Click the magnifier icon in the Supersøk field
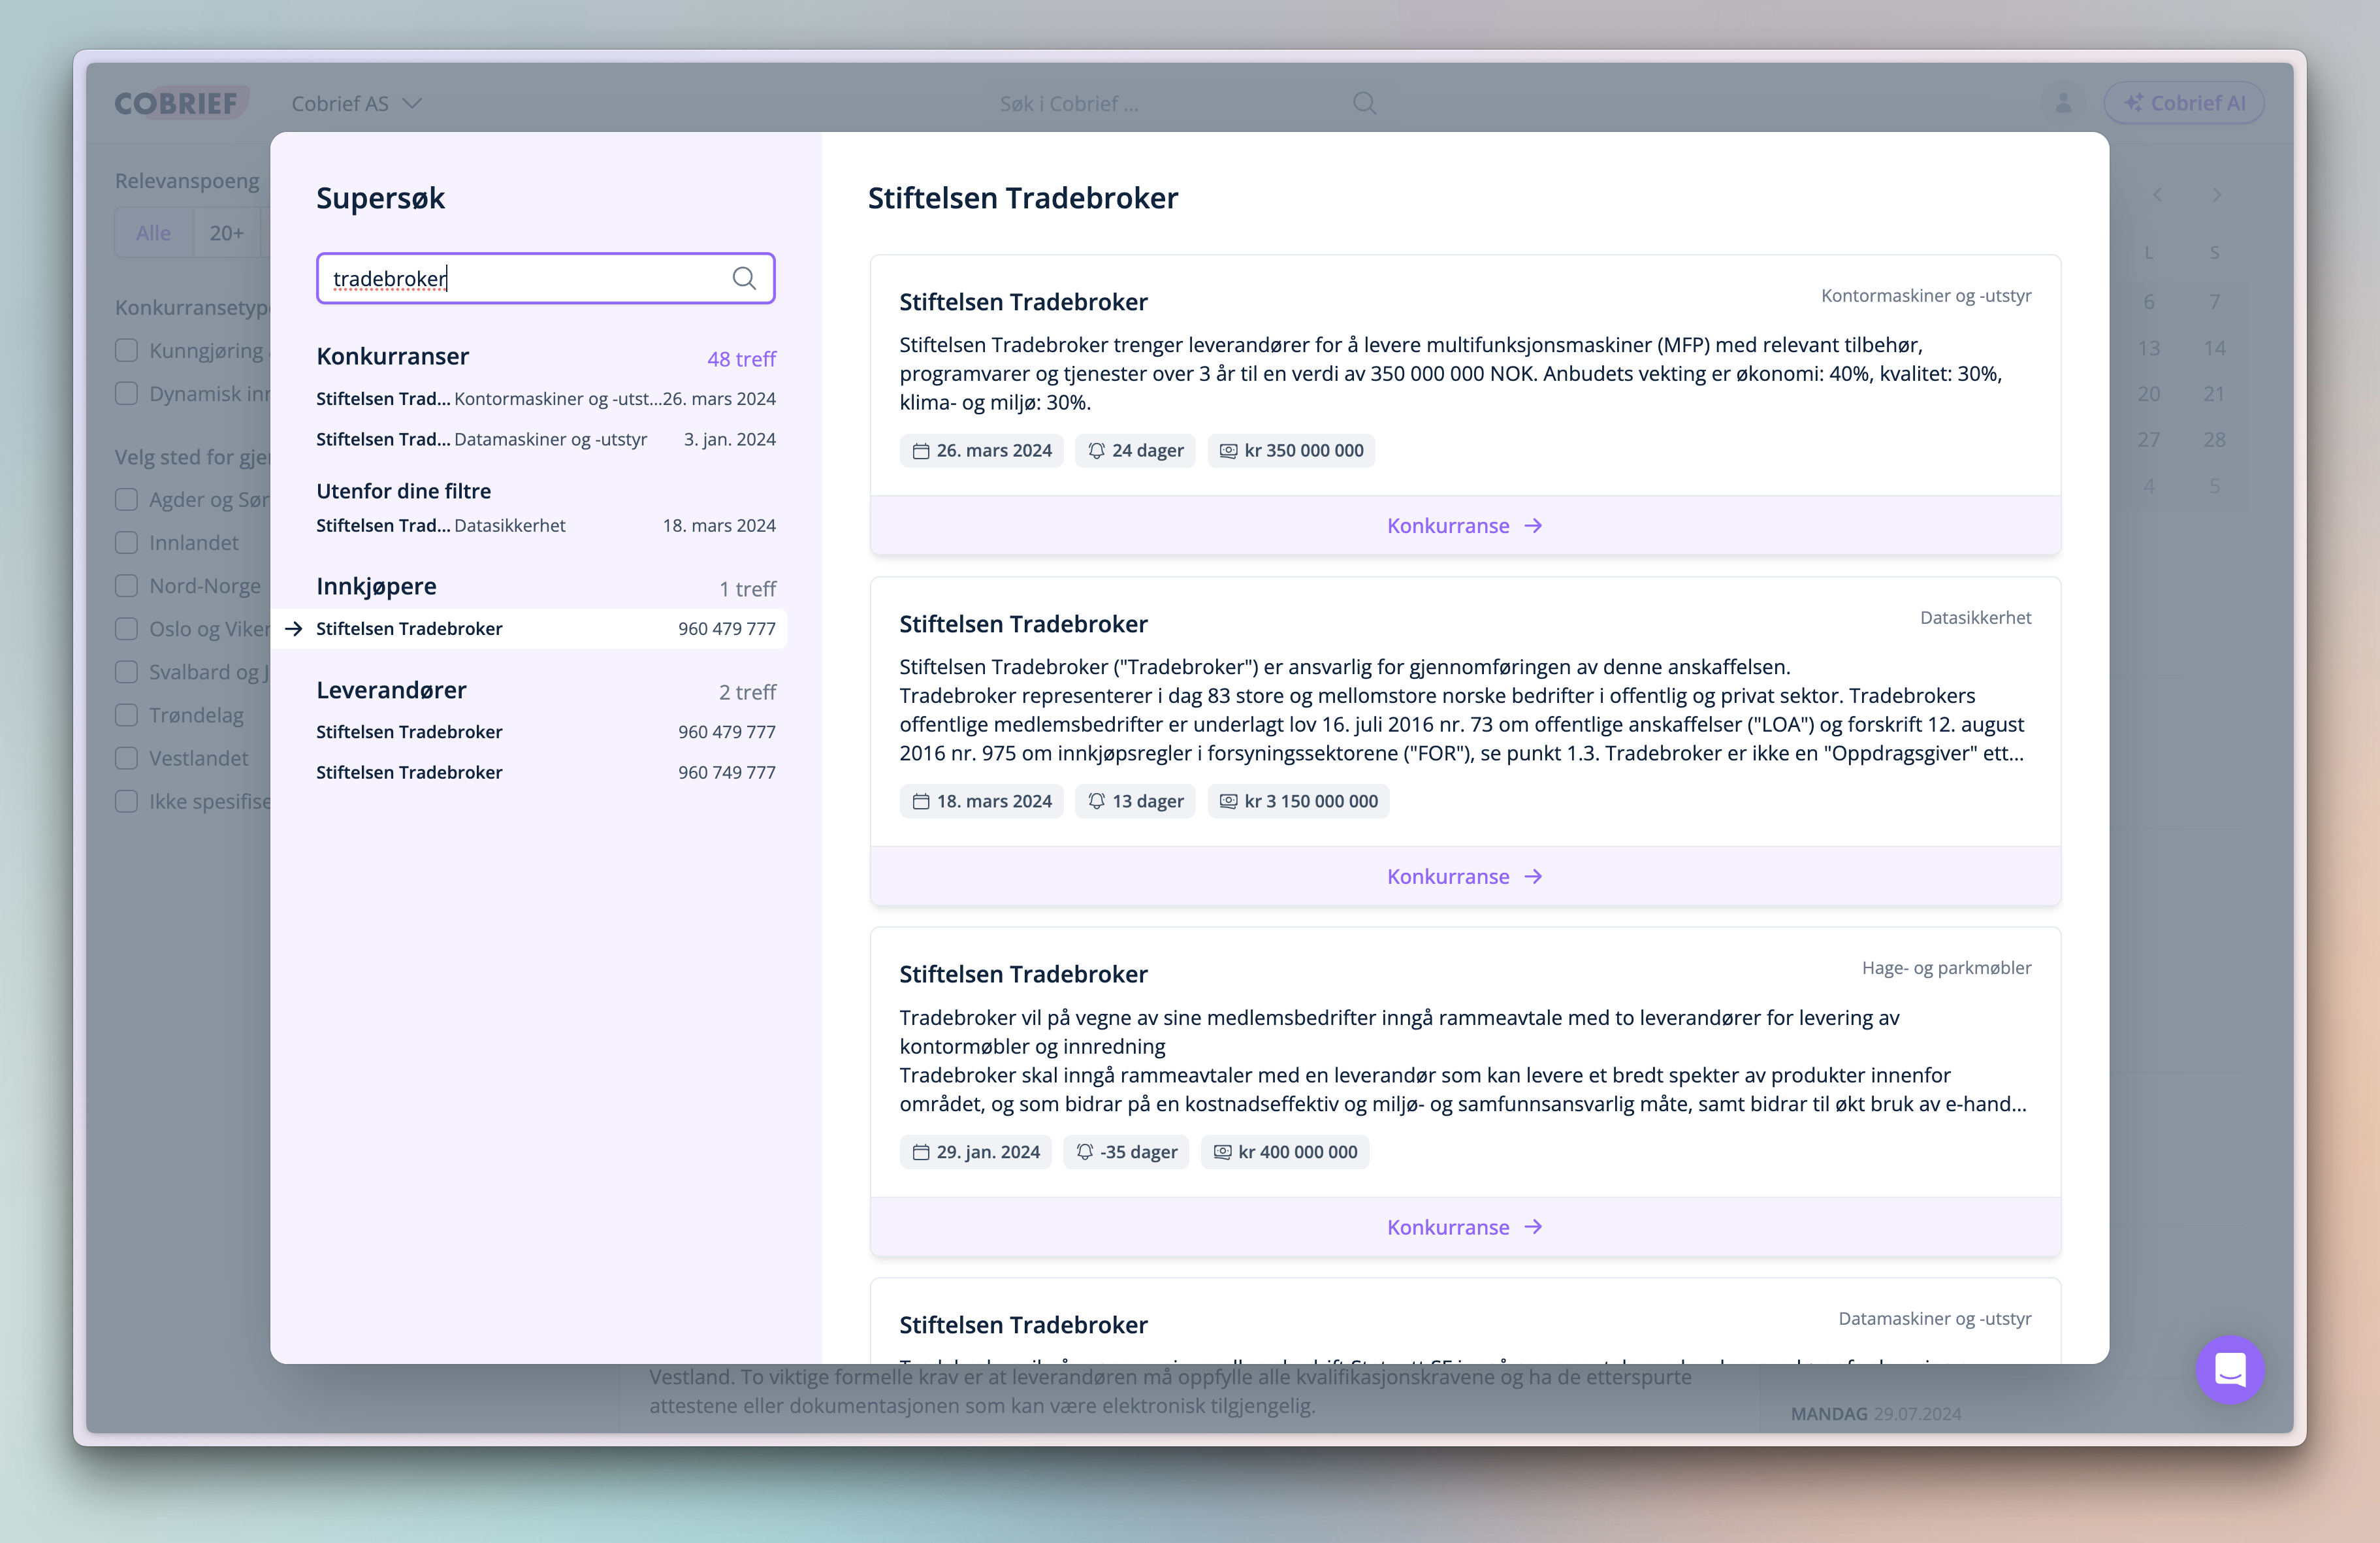This screenshot has height=1543, width=2380. [743, 278]
